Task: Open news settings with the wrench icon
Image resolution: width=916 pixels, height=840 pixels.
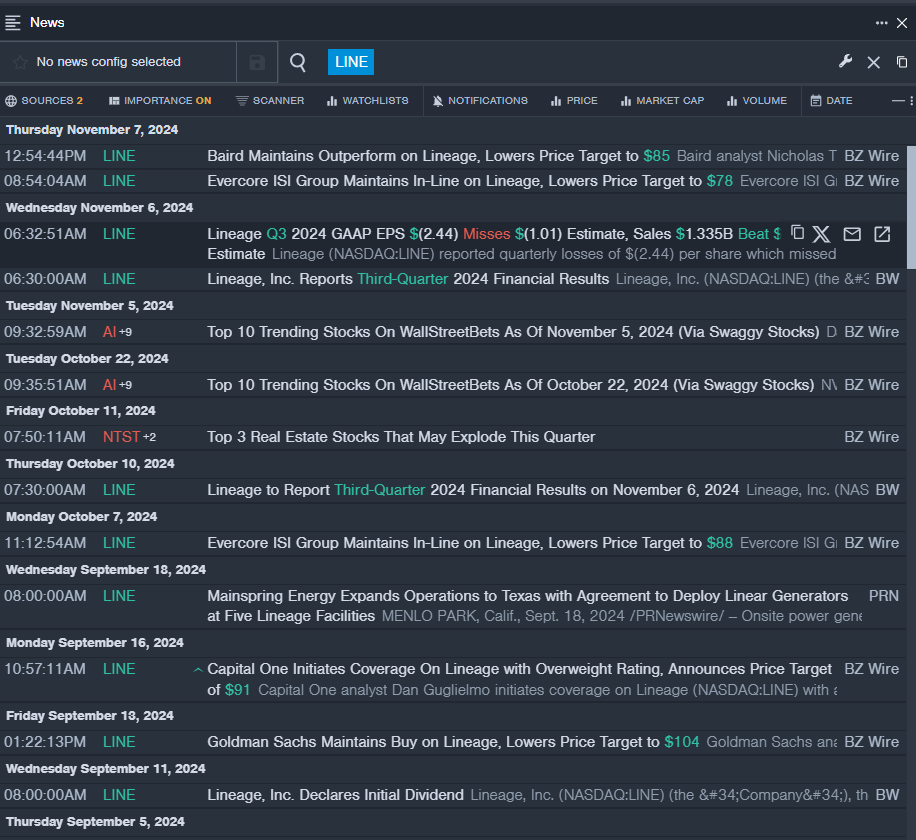Action: [x=845, y=62]
